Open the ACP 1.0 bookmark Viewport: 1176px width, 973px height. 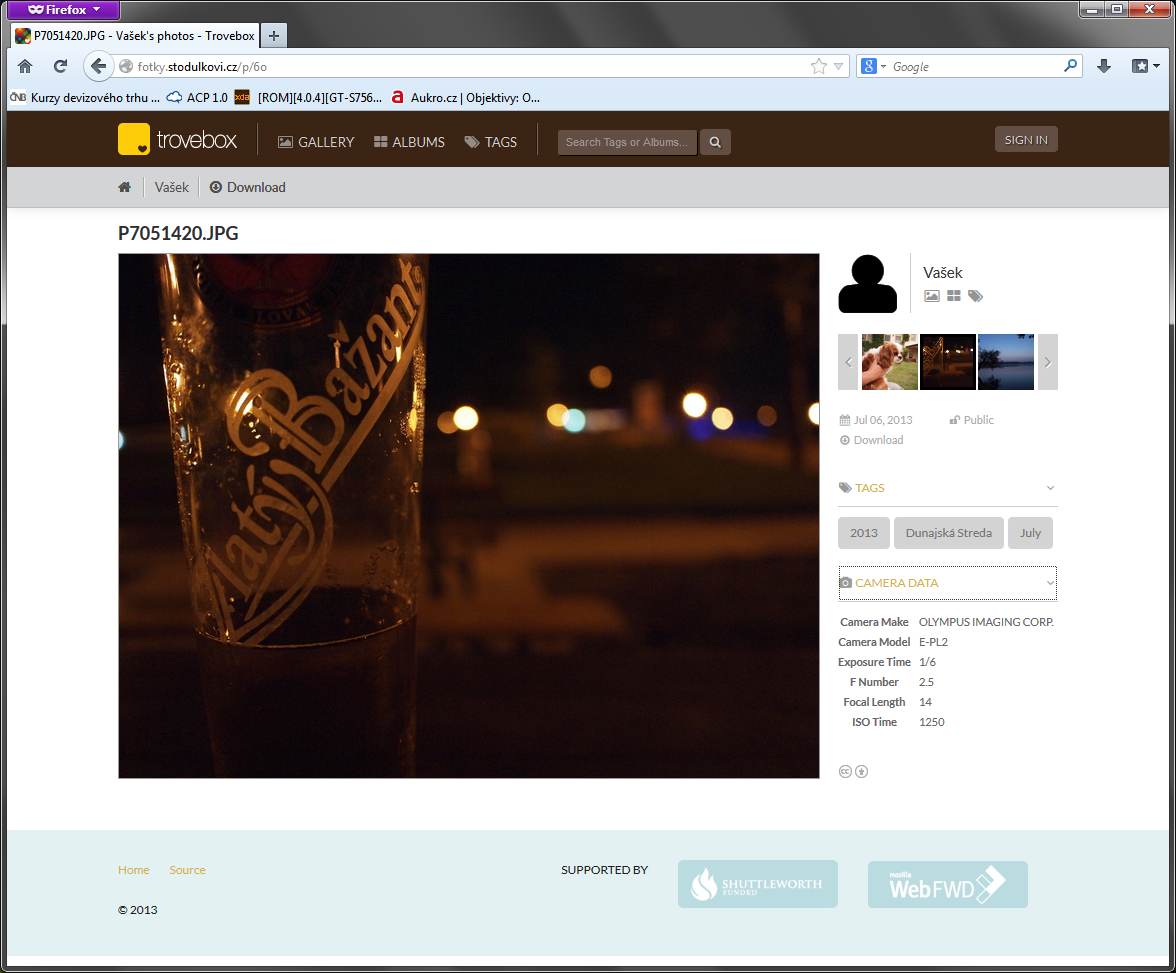pyautogui.click(x=197, y=98)
